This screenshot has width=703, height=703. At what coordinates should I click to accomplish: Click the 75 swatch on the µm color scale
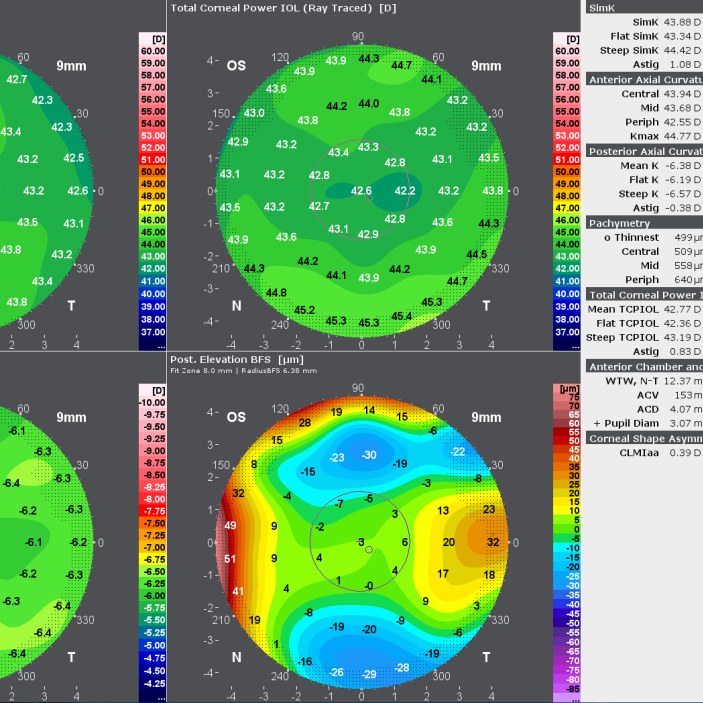click(567, 397)
